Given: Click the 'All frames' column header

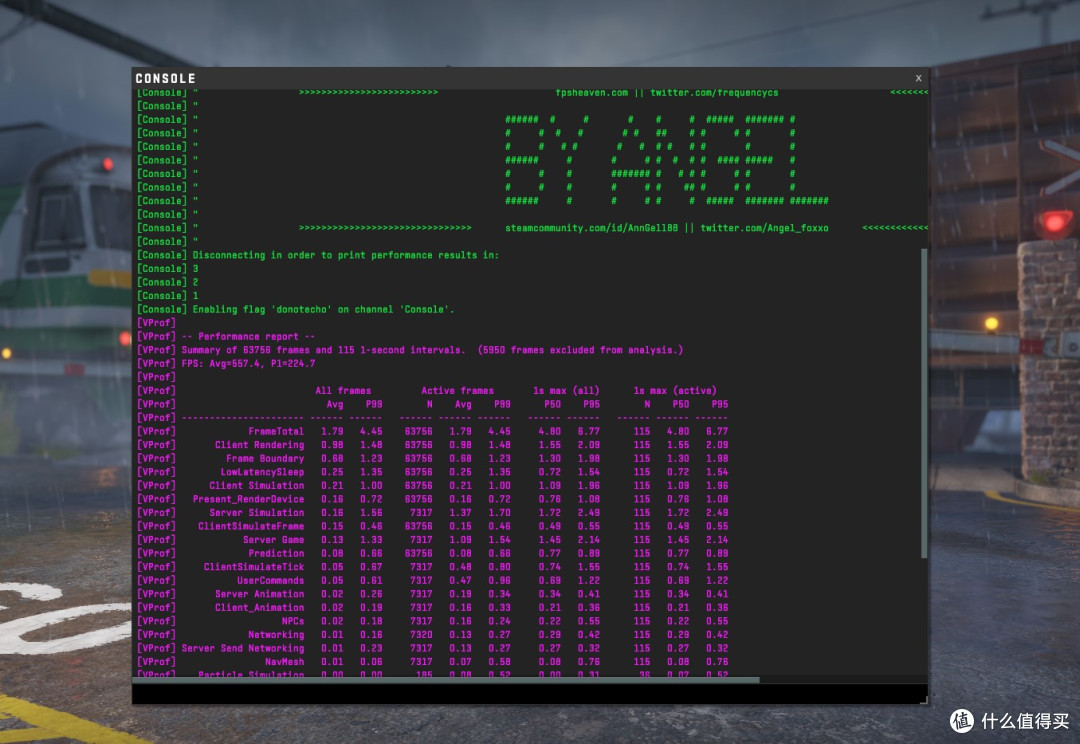Looking at the screenshot, I should point(343,391).
